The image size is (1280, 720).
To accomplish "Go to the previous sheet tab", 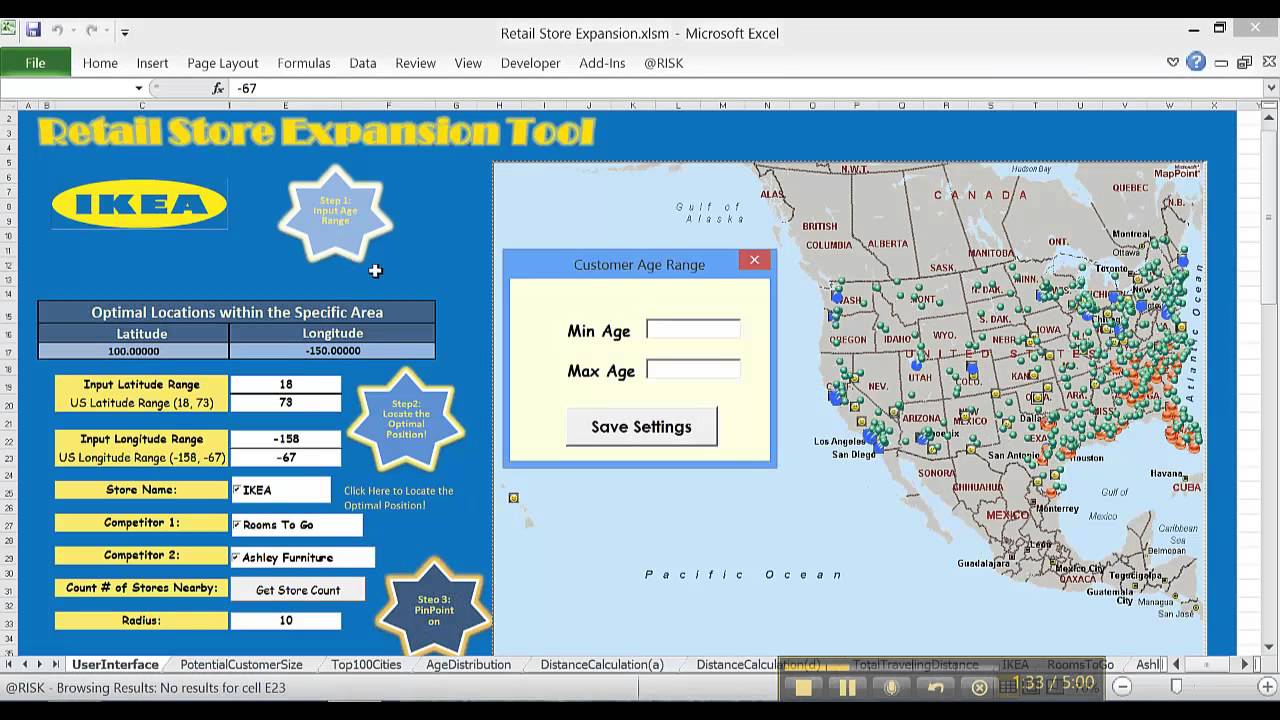I will point(25,664).
